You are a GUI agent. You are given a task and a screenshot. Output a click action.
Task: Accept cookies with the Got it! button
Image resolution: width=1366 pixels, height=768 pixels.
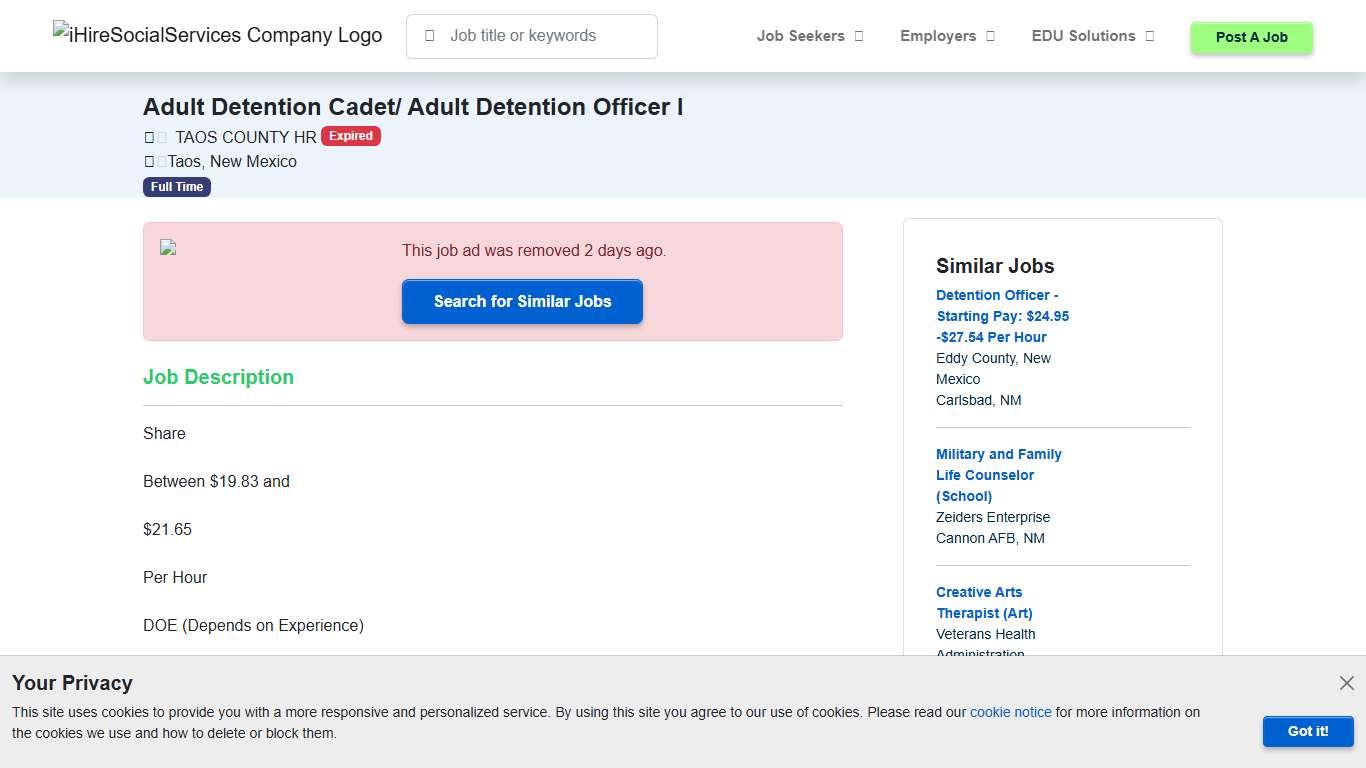[x=1308, y=731]
